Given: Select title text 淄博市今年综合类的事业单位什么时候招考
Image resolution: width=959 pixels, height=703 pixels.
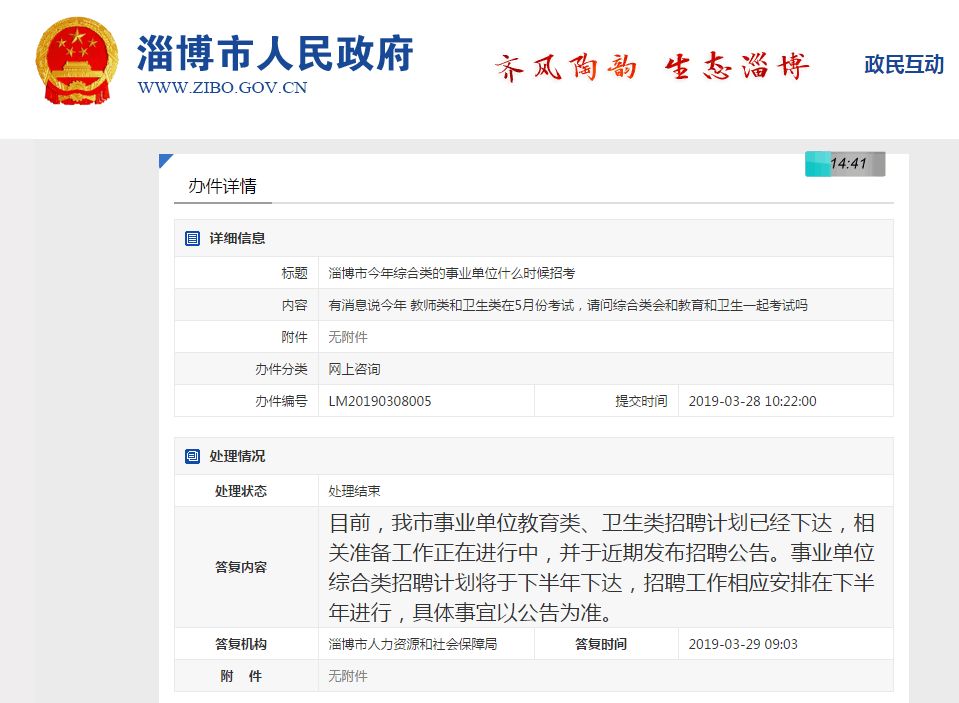Looking at the screenshot, I should coord(452,273).
